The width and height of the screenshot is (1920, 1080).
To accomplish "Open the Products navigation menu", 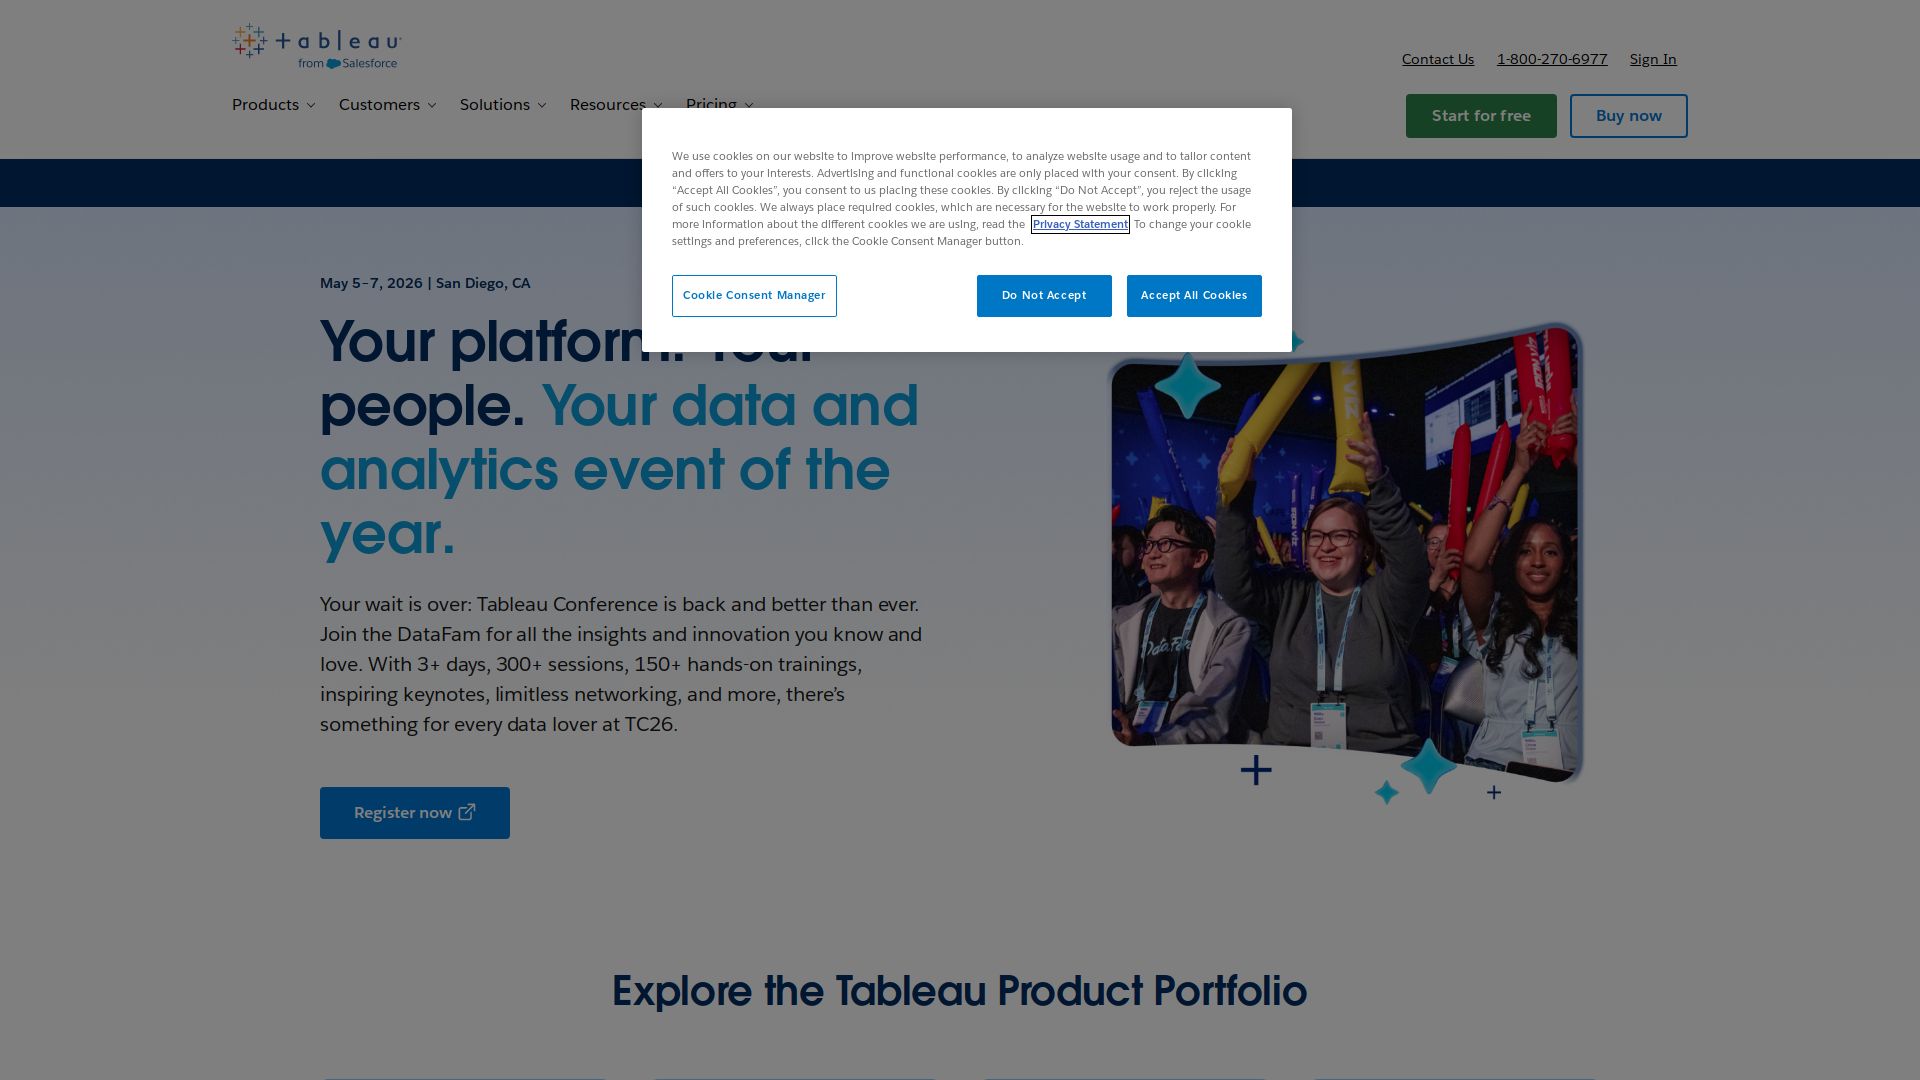I will 265,105.
